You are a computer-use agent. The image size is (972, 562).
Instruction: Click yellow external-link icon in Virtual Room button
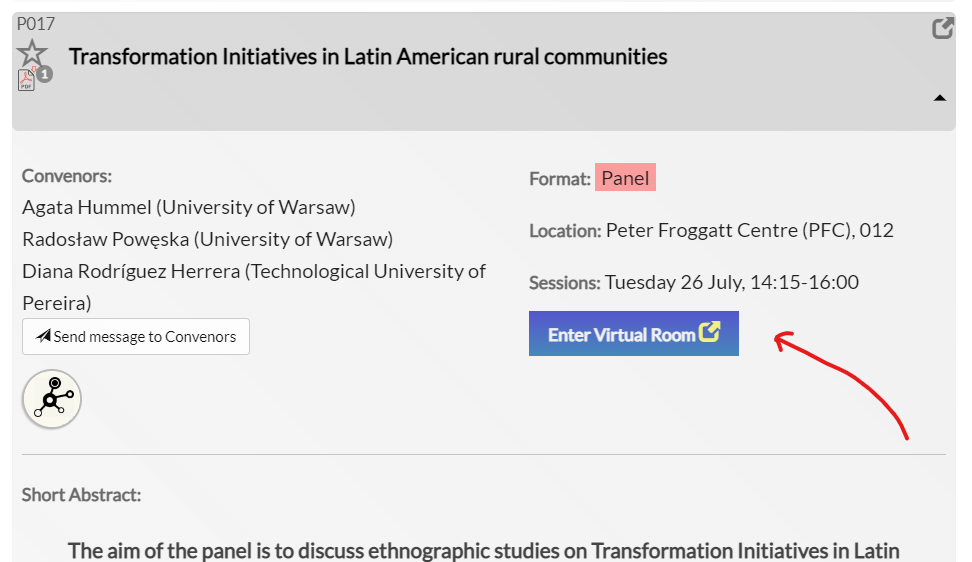[x=709, y=333]
